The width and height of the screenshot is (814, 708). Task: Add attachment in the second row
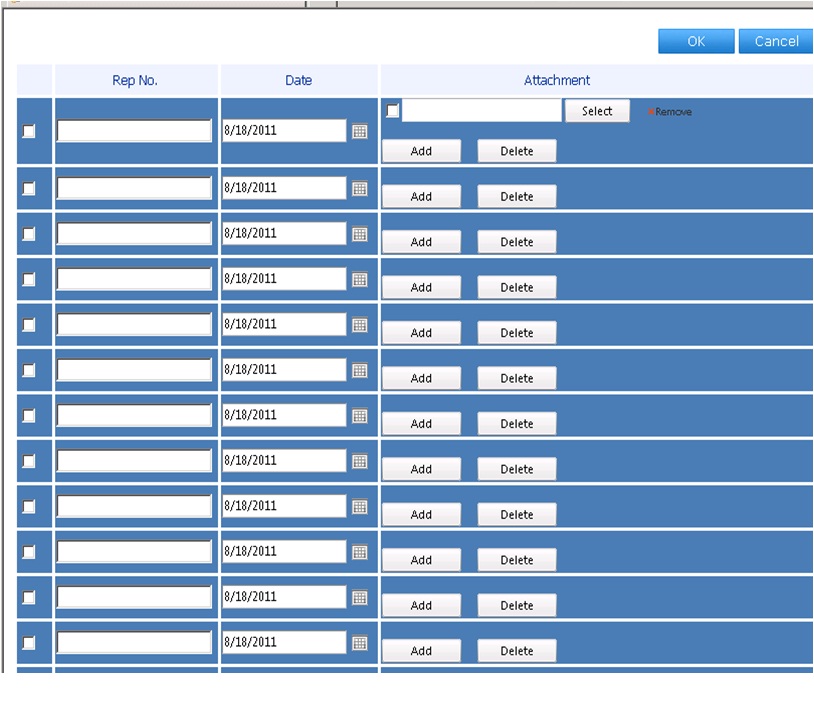421,196
